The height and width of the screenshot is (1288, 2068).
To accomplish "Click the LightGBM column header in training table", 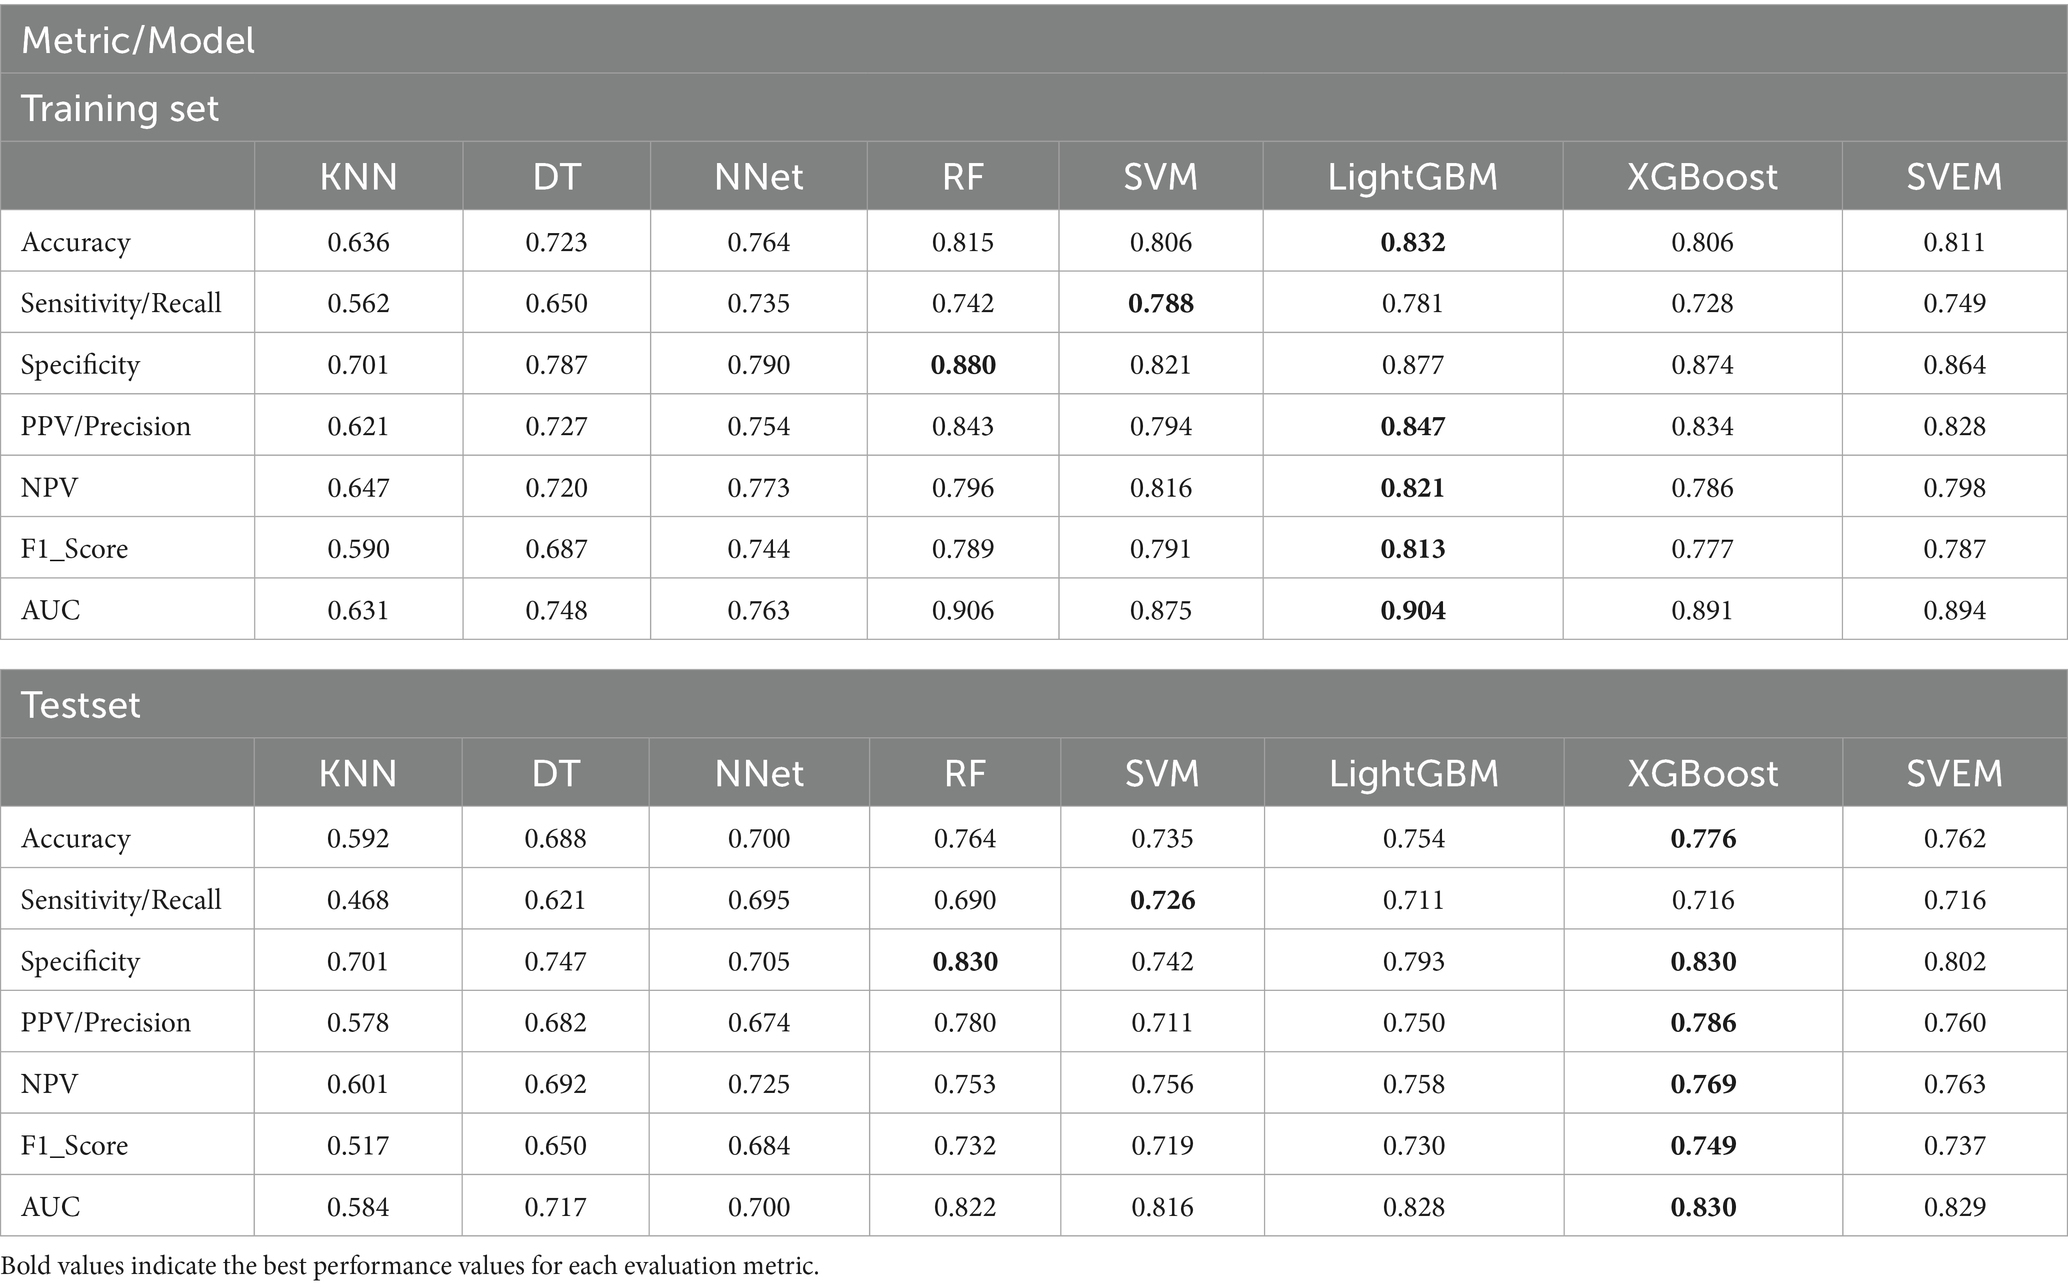I will (1412, 176).
